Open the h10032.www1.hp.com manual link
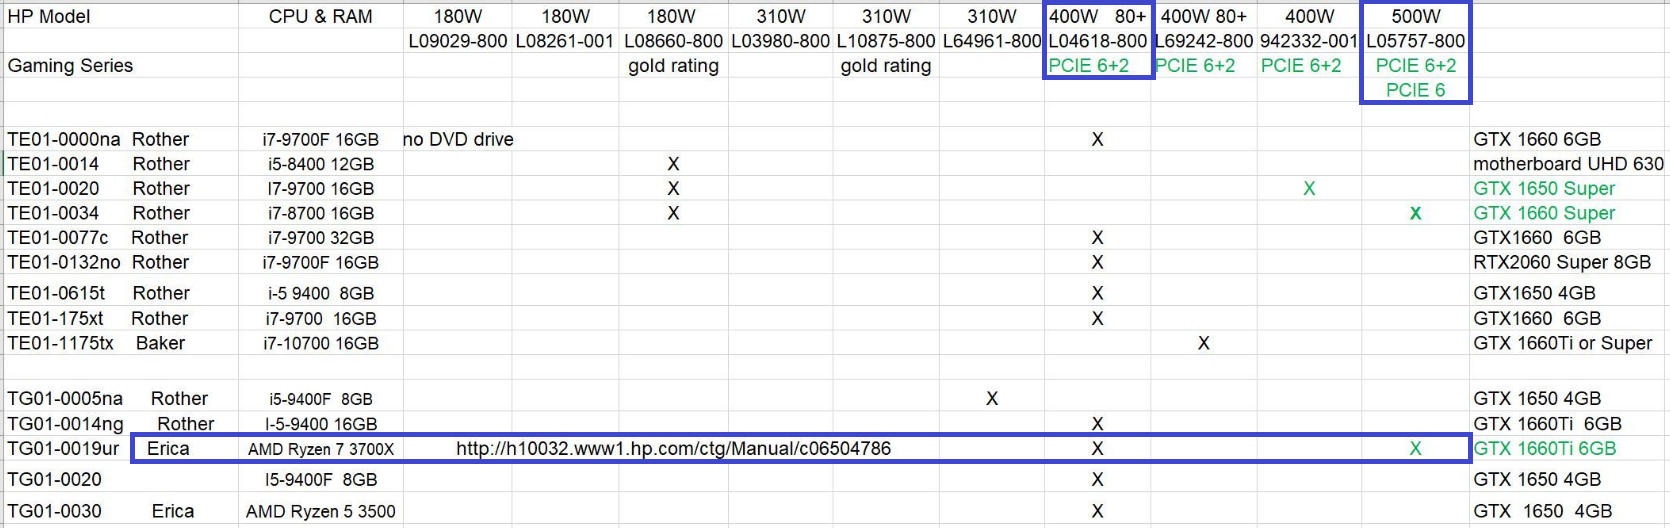Screen dimensions: 1670x528 click(673, 448)
